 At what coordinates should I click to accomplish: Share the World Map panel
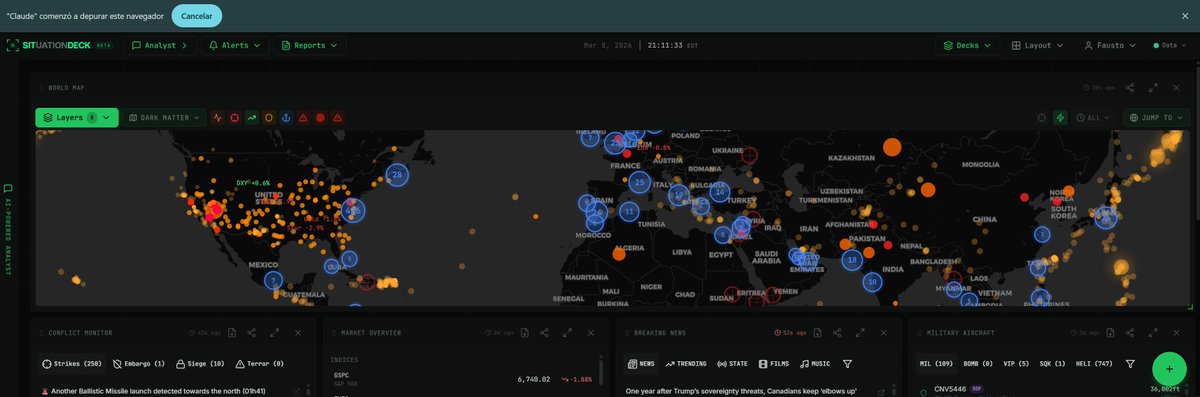(1130, 88)
